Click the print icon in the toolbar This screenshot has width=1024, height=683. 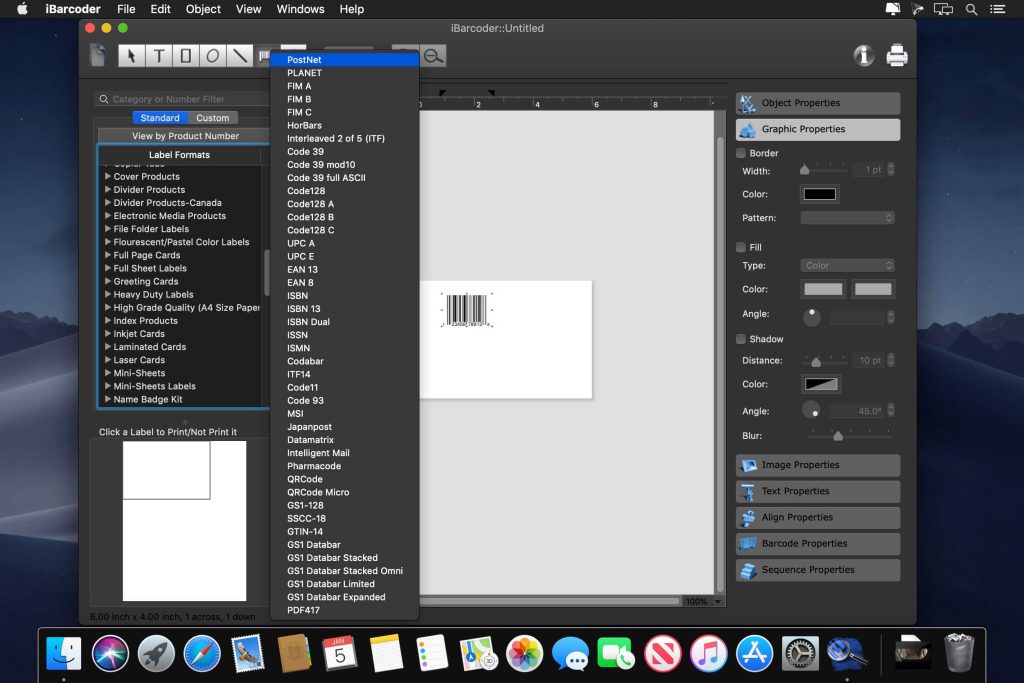coord(897,56)
